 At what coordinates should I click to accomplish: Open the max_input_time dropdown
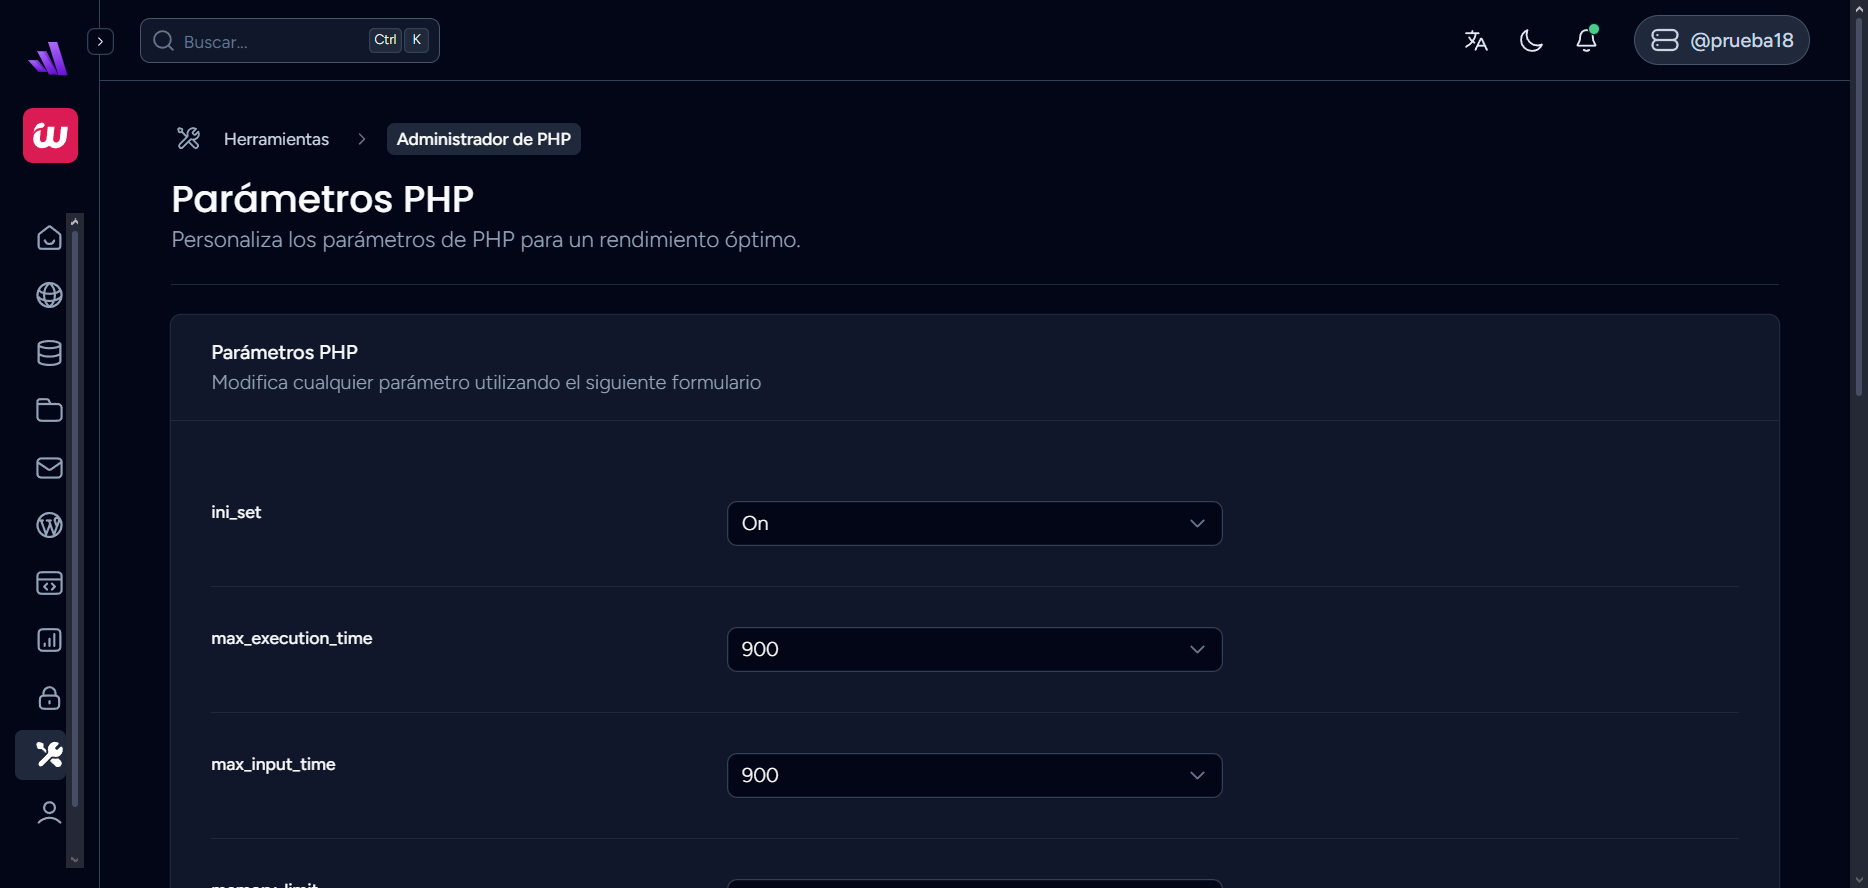pyautogui.click(x=974, y=775)
